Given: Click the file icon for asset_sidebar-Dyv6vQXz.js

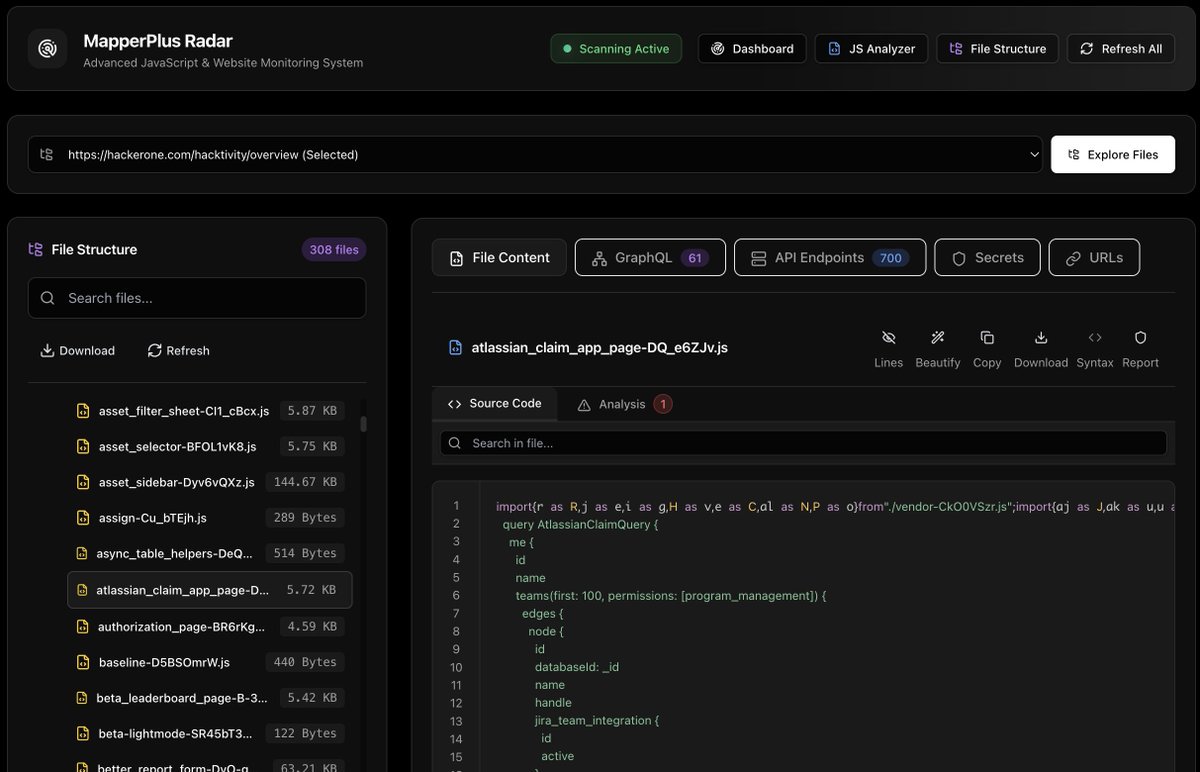Looking at the screenshot, I should point(84,482).
